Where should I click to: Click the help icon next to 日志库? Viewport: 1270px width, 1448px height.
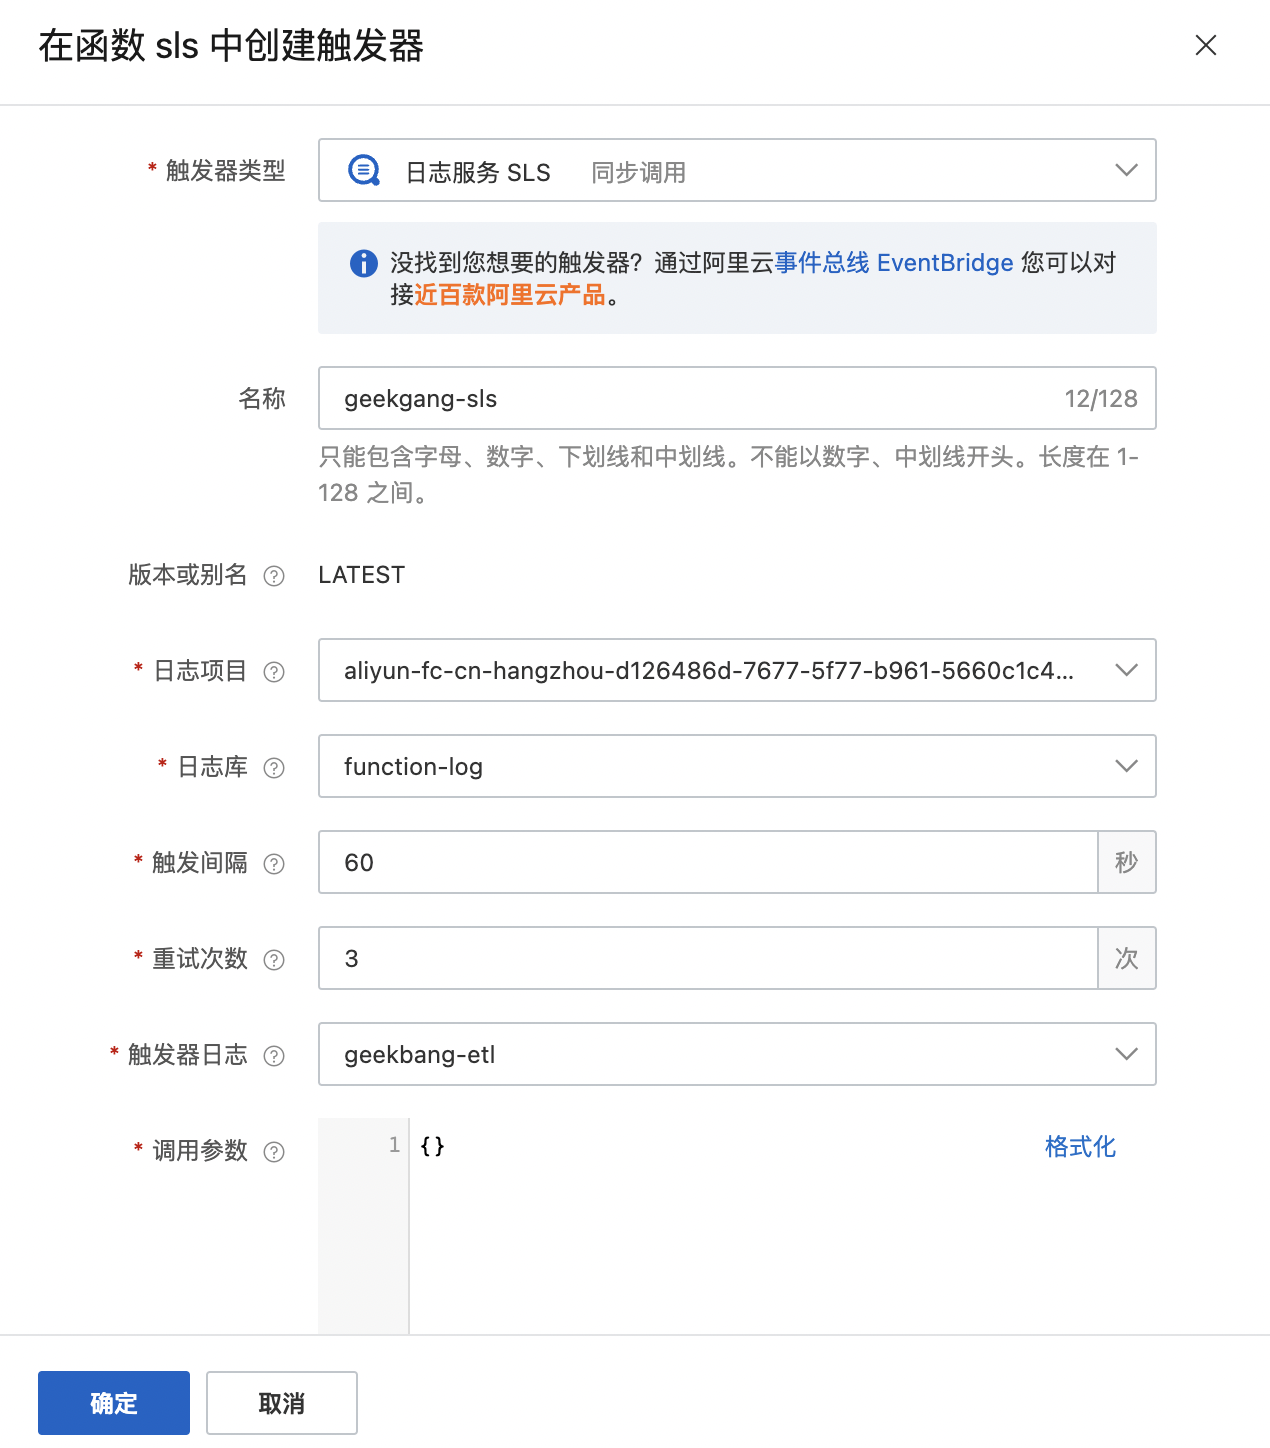[274, 768]
